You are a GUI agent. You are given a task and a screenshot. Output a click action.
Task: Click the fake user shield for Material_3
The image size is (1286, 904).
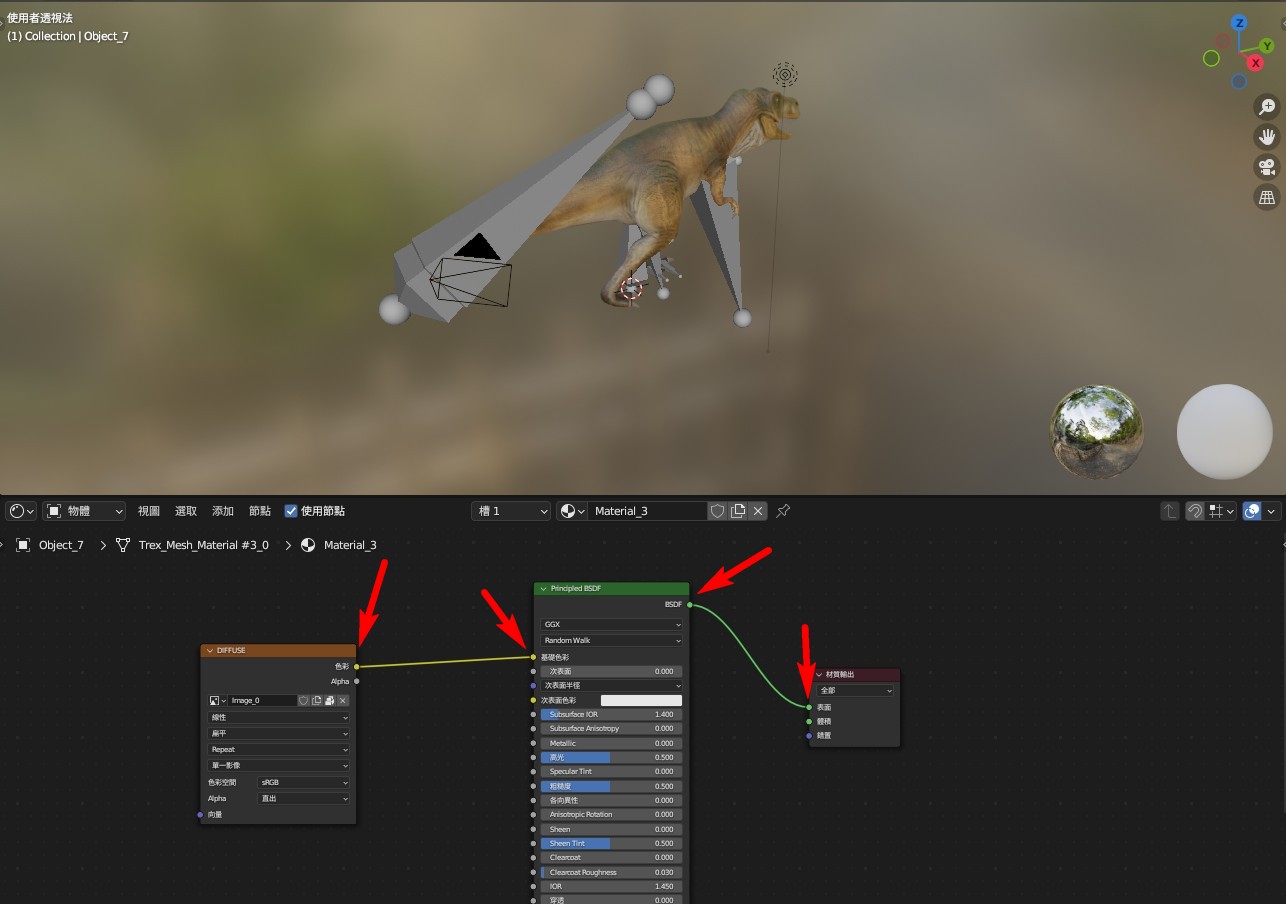[717, 511]
